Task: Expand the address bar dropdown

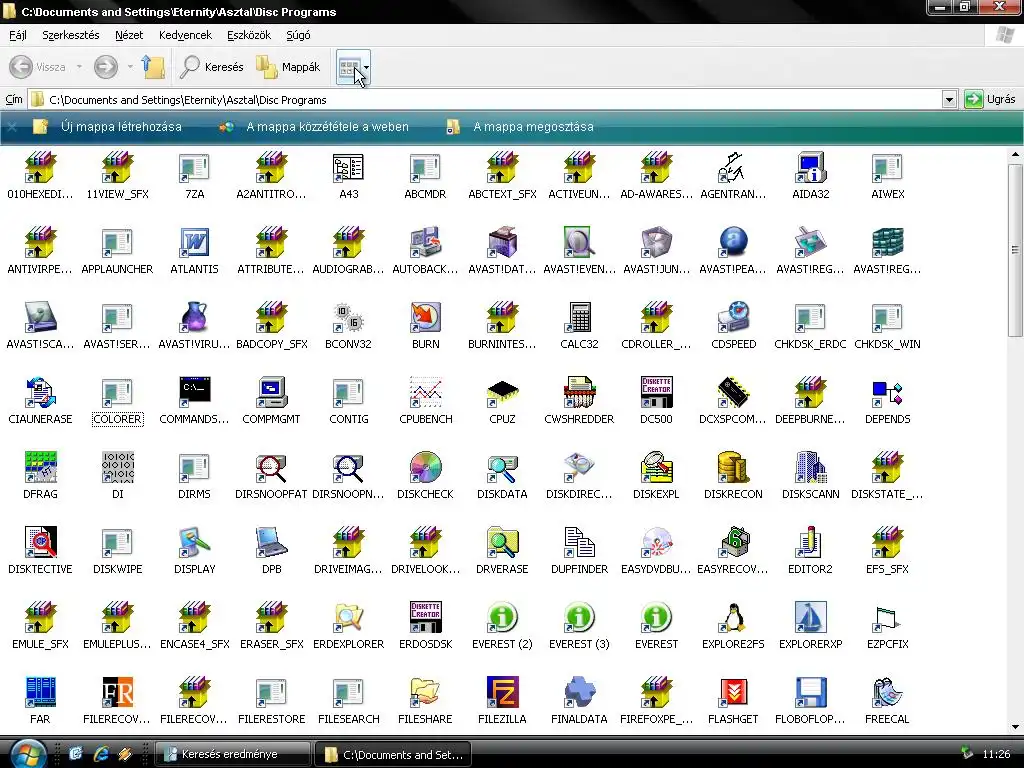Action: tap(950, 100)
